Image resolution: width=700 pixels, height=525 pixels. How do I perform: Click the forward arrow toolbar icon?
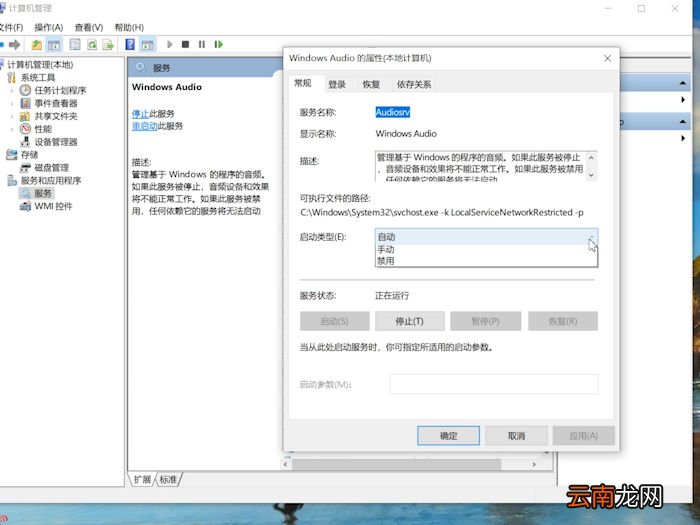coord(14,45)
